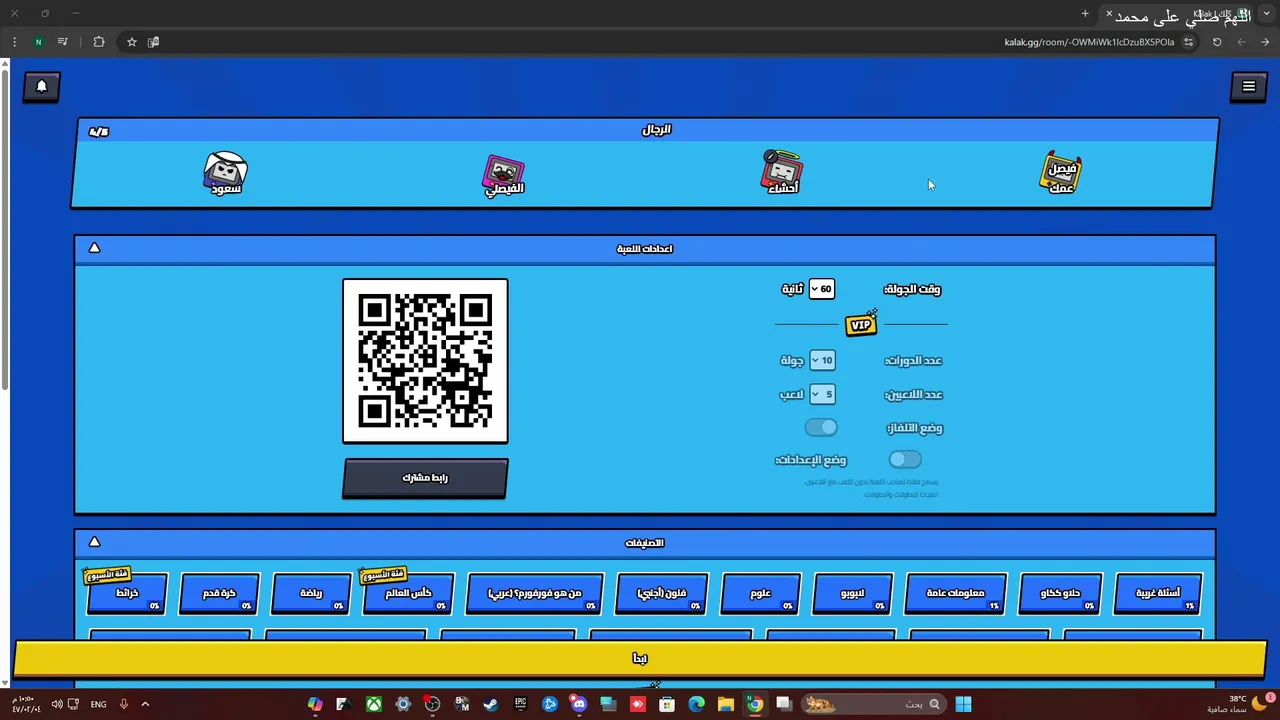The width and height of the screenshot is (1280, 720).
Task: Go forward in browser history
Action: pyautogui.click(x=1241, y=42)
